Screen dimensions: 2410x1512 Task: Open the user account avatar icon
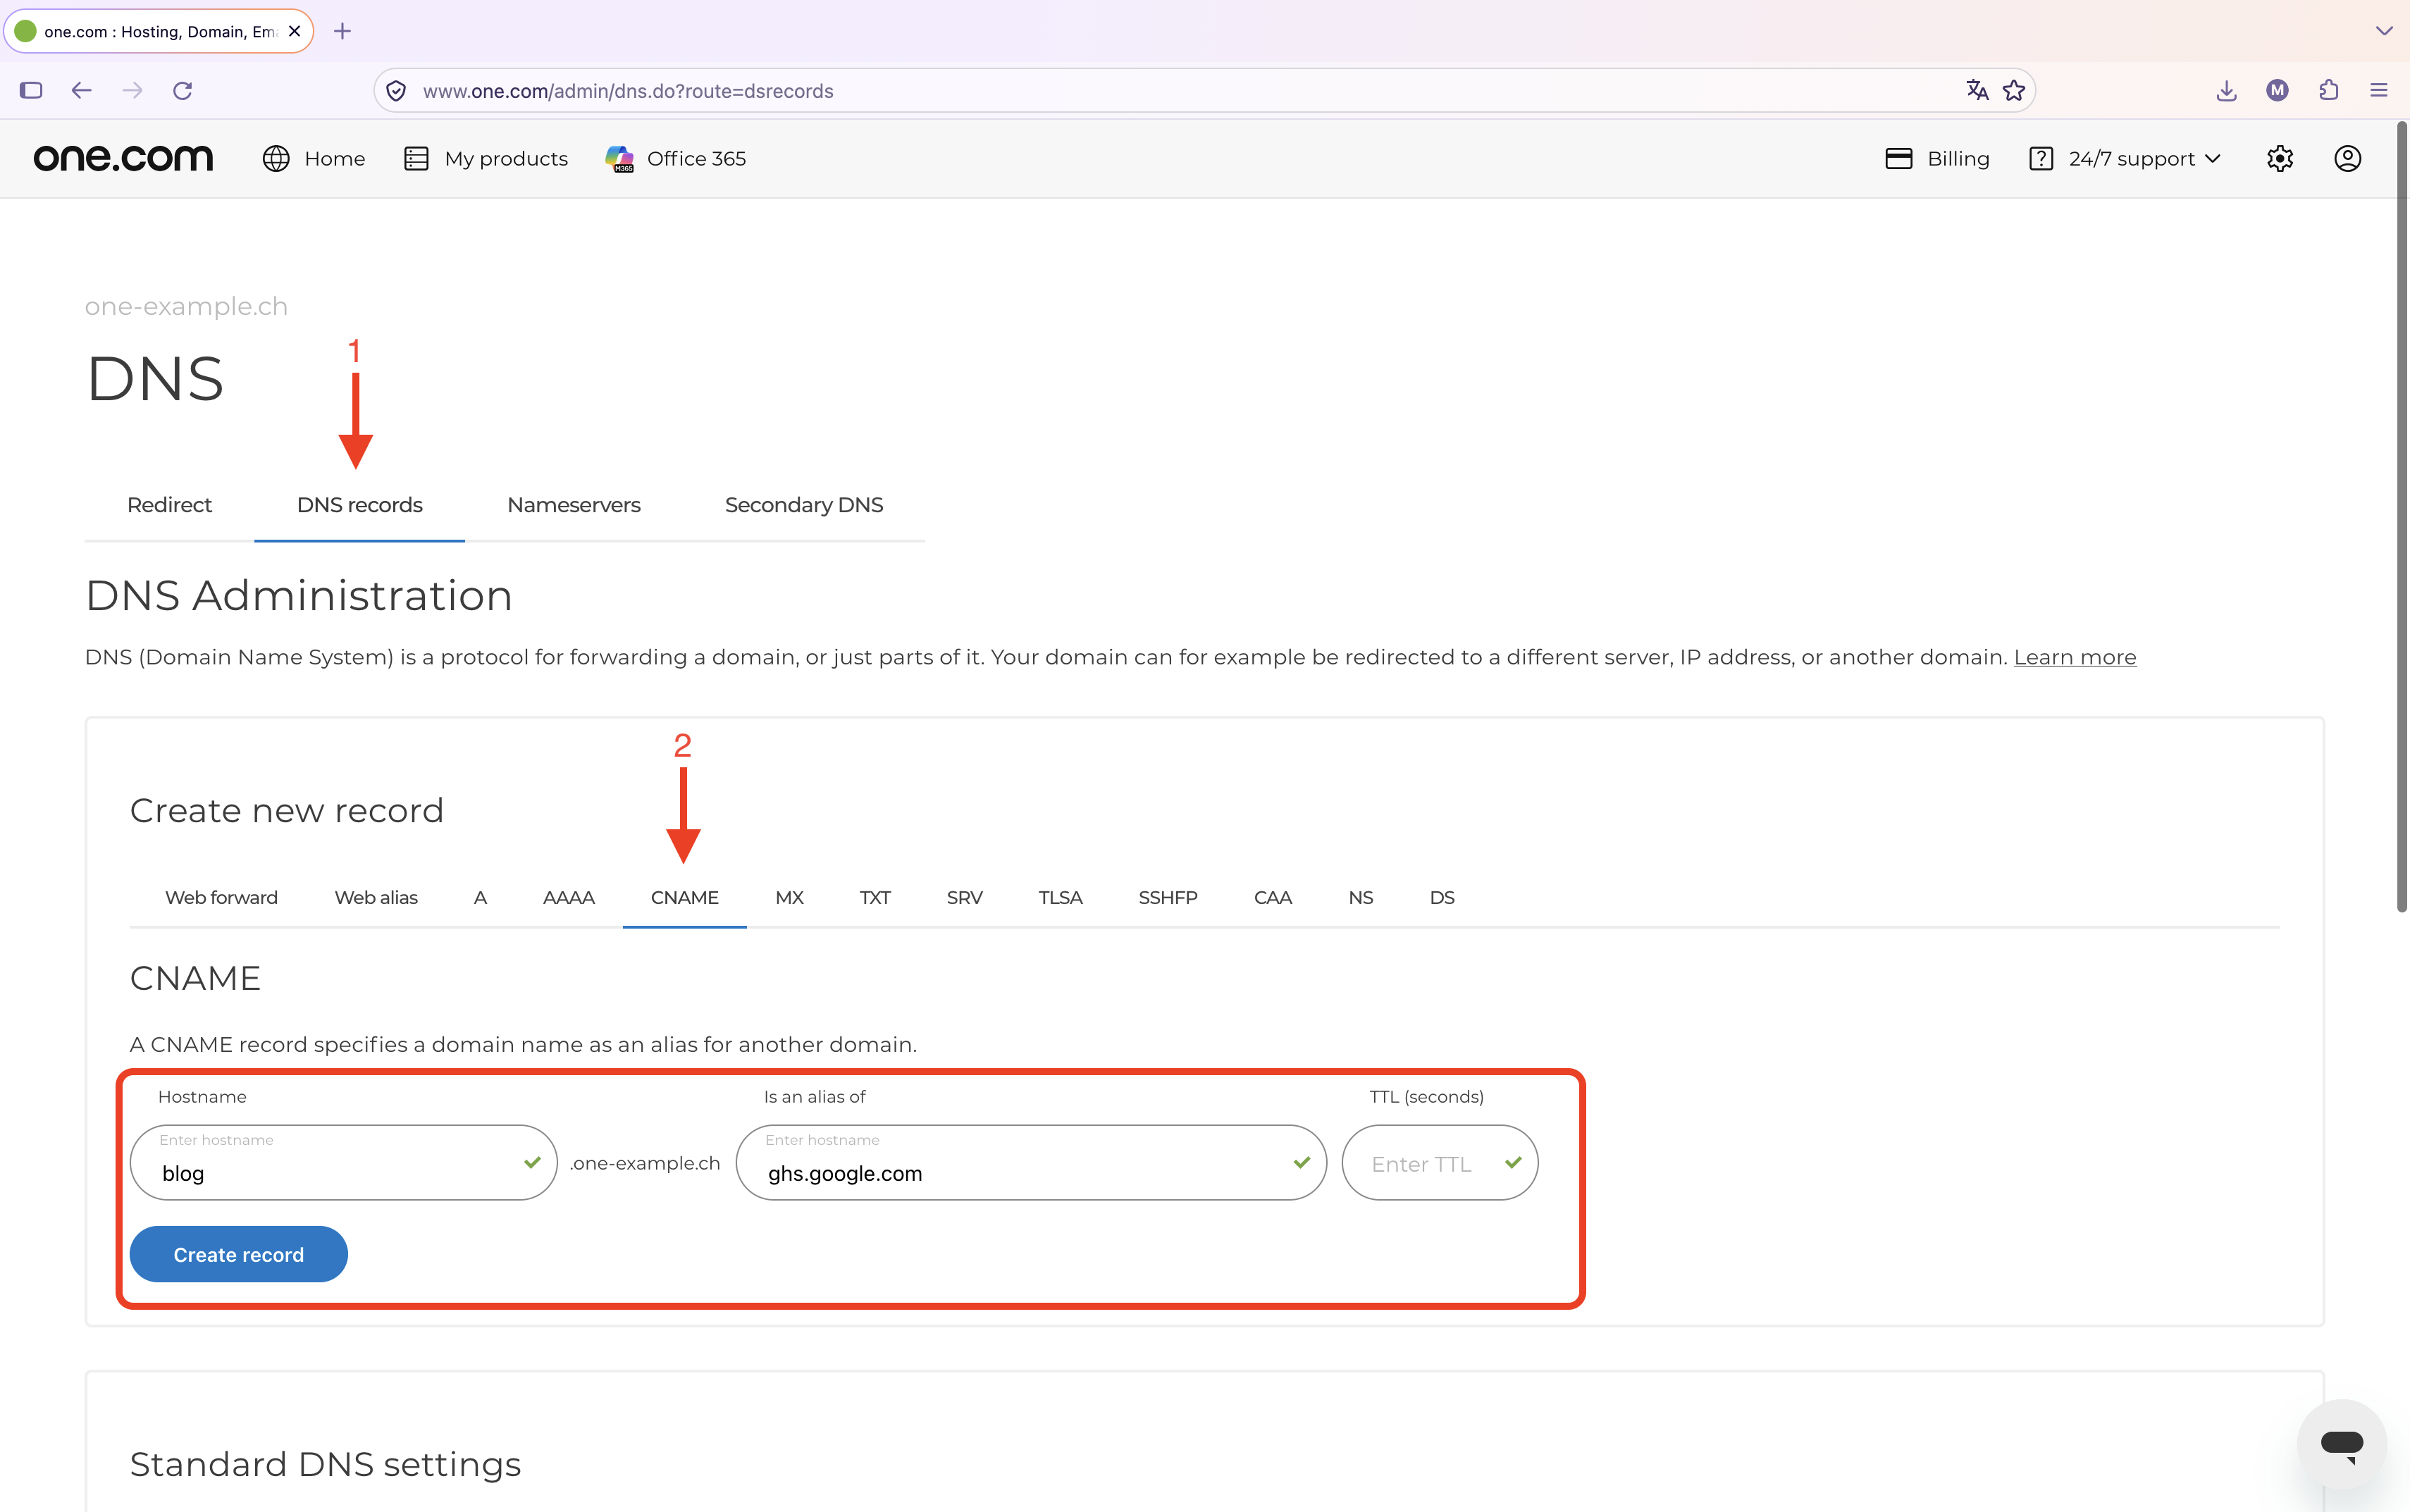(2348, 158)
